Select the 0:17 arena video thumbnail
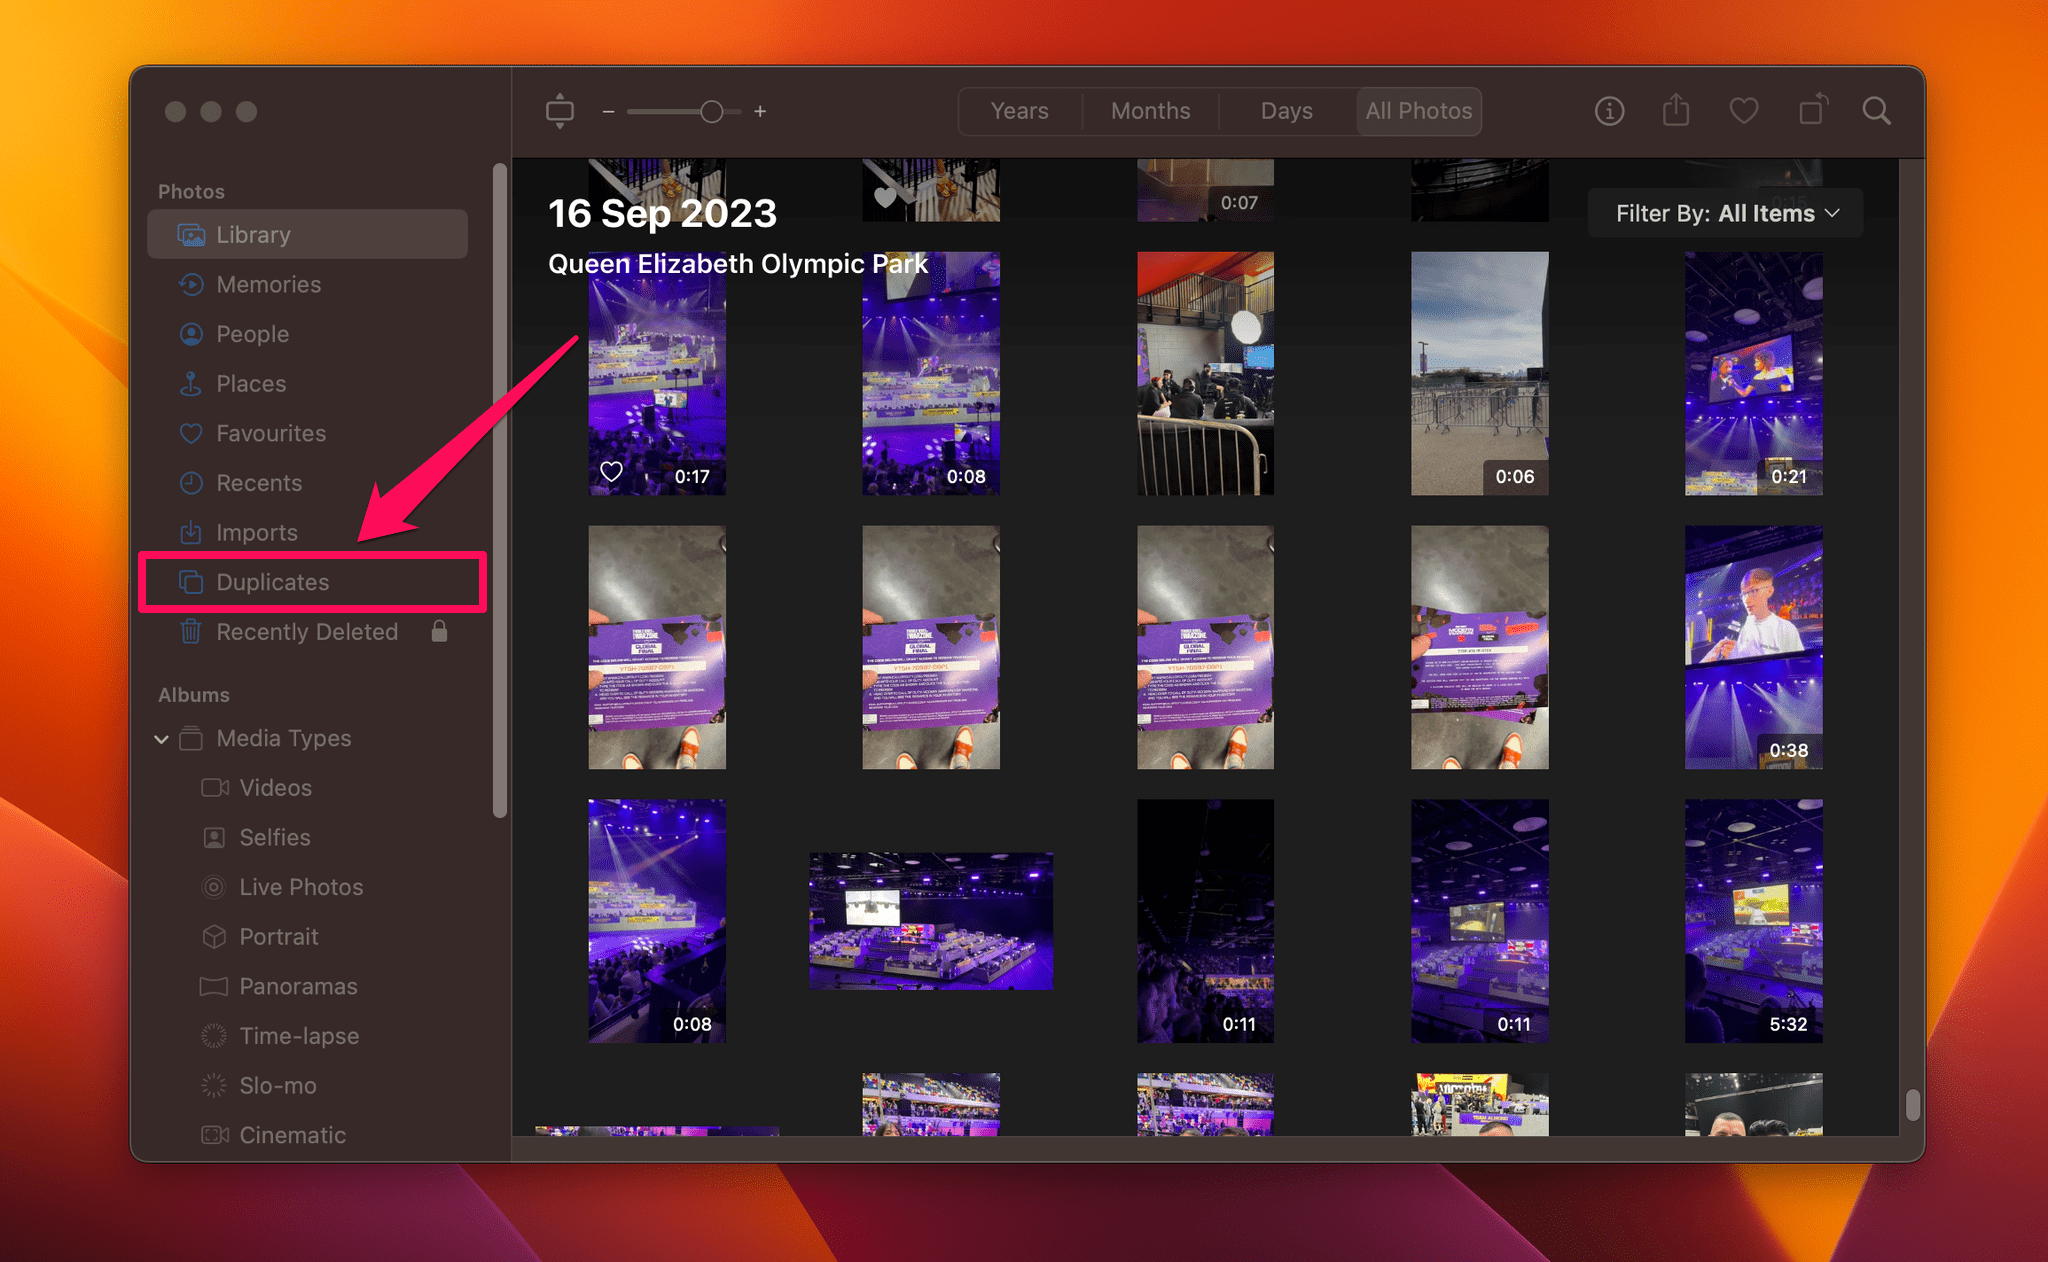This screenshot has width=2048, height=1262. pos(657,373)
